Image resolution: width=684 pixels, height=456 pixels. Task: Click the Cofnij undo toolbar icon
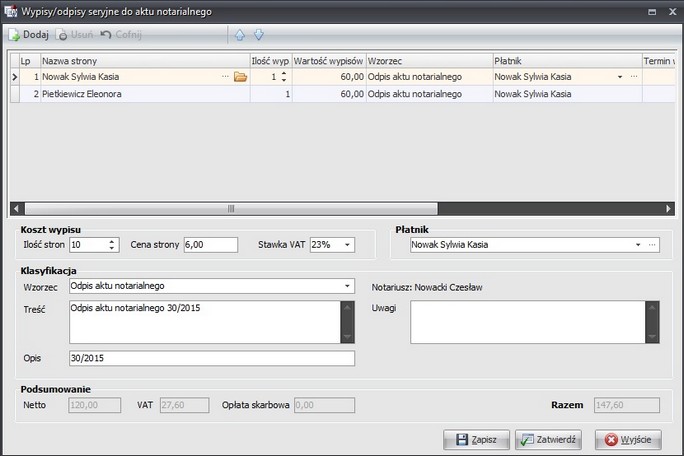tap(106, 35)
